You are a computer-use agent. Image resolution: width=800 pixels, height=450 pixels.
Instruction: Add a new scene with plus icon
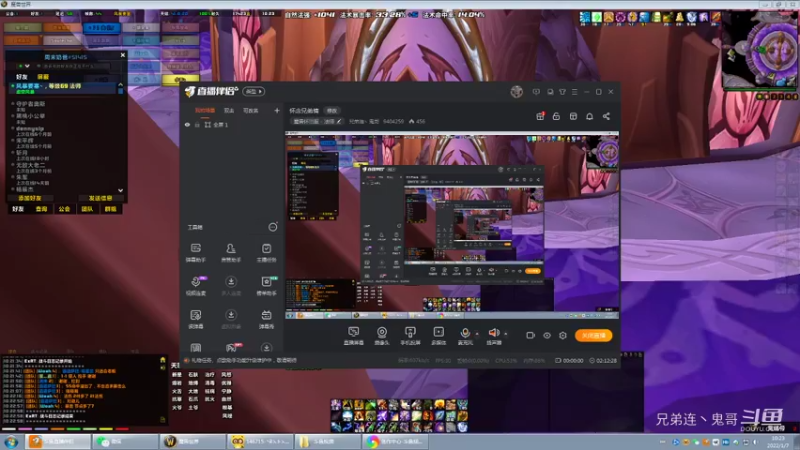[x=277, y=110]
